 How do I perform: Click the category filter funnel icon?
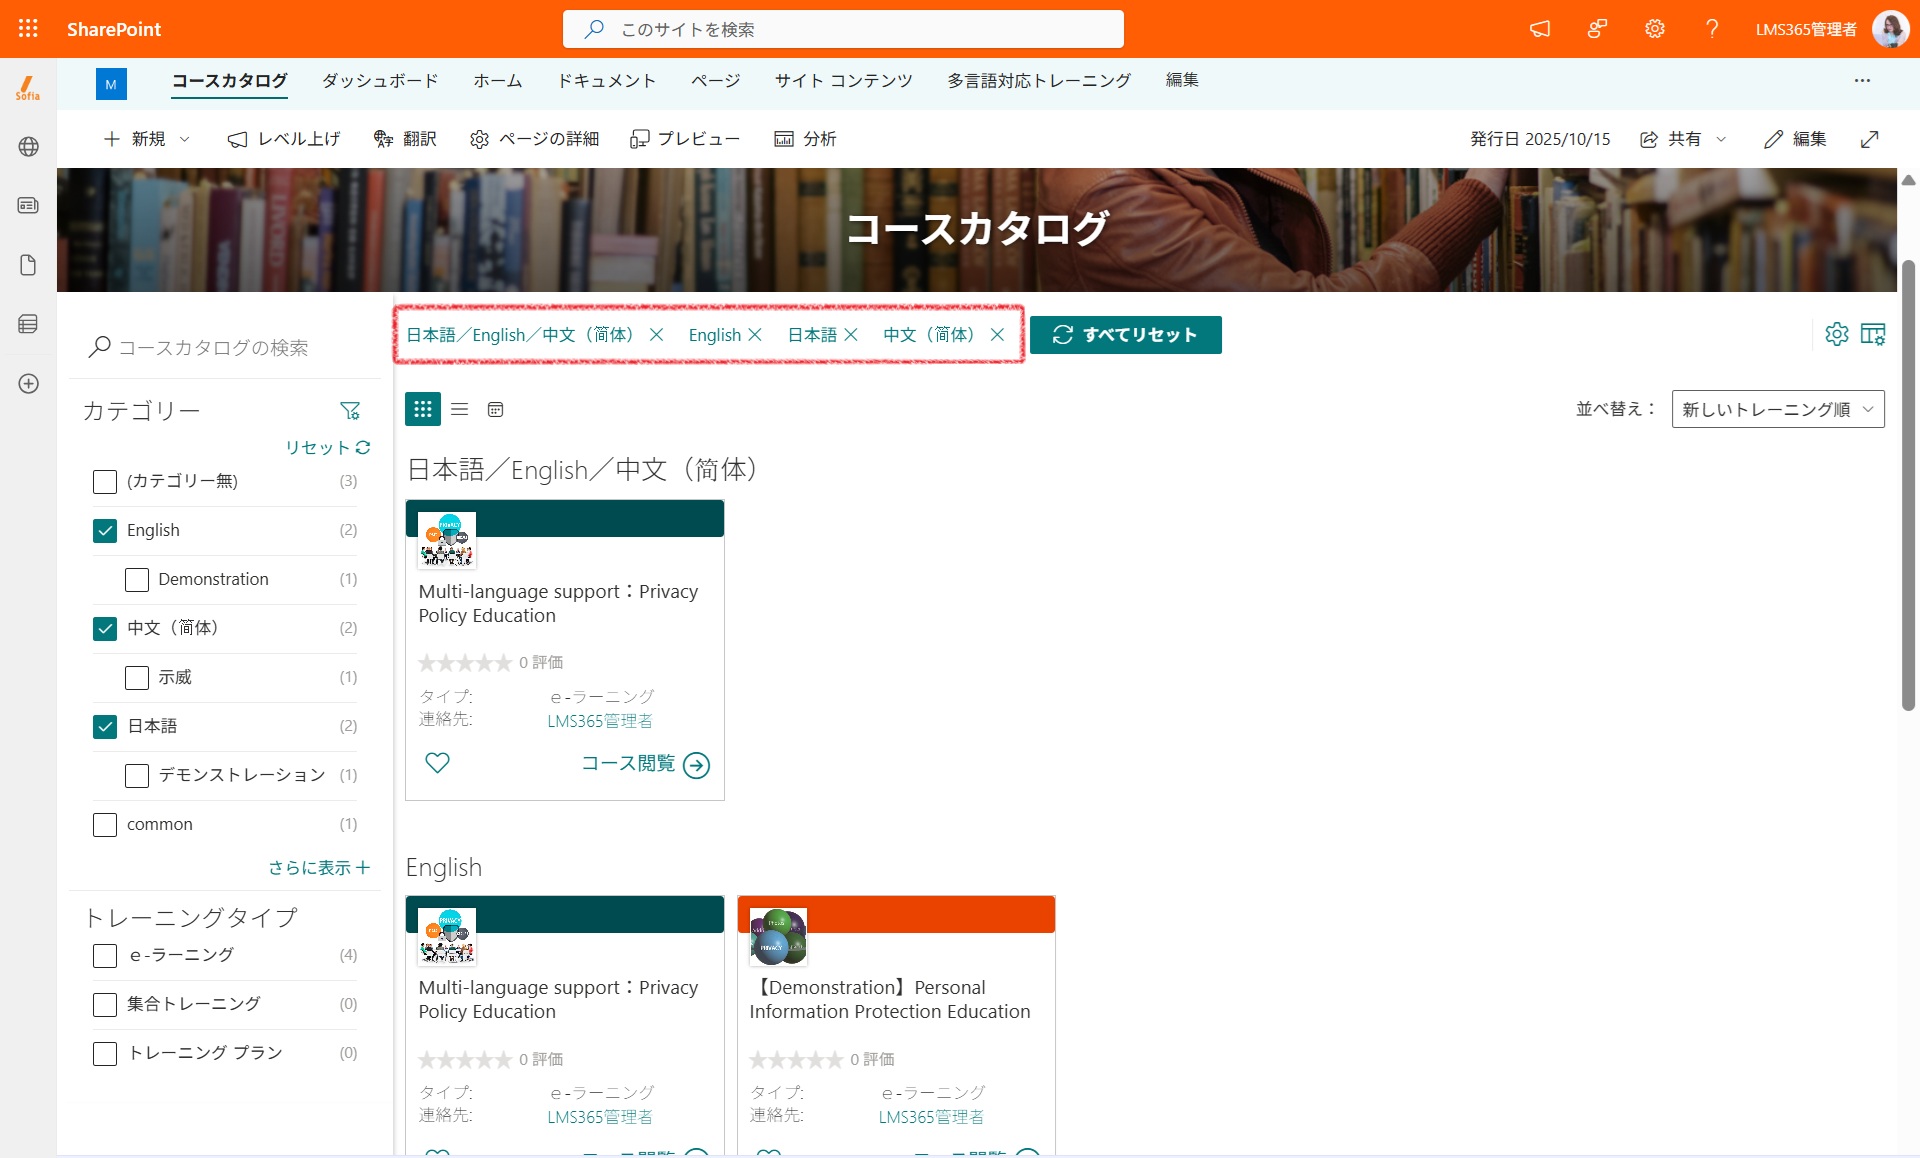pyautogui.click(x=350, y=411)
